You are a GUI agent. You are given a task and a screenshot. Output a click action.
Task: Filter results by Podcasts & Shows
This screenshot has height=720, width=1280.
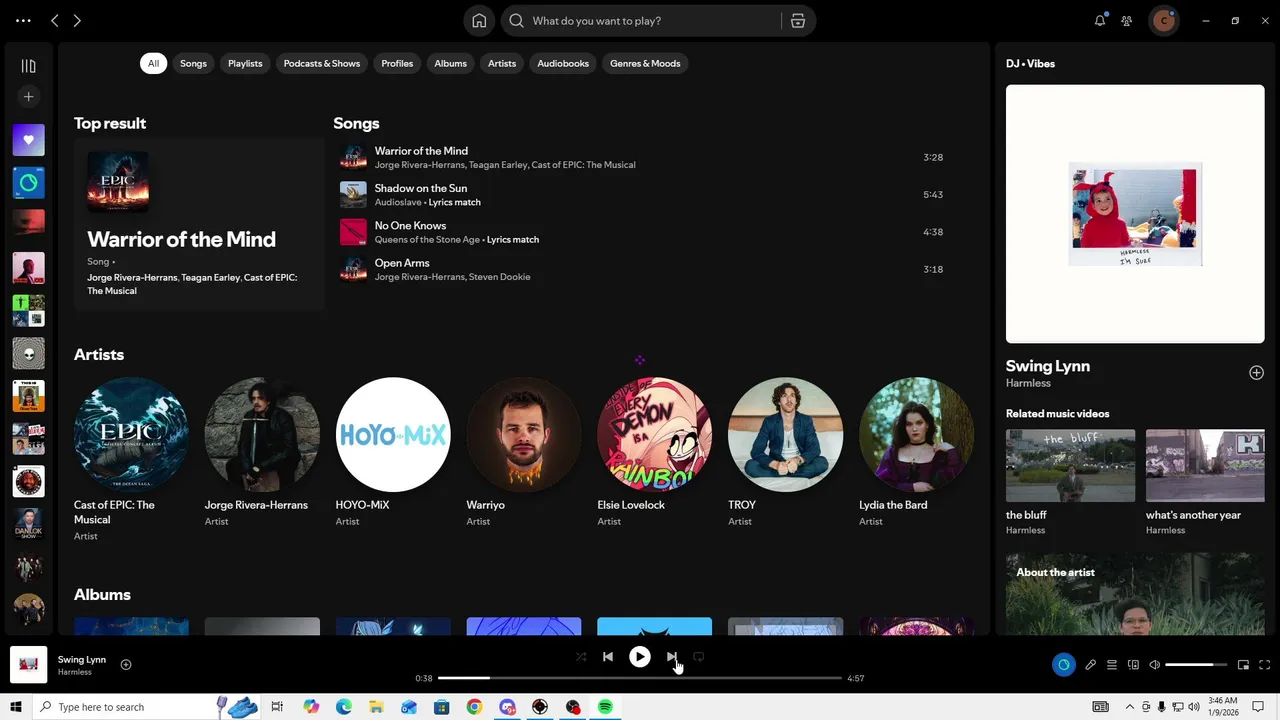(x=321, y=63)
